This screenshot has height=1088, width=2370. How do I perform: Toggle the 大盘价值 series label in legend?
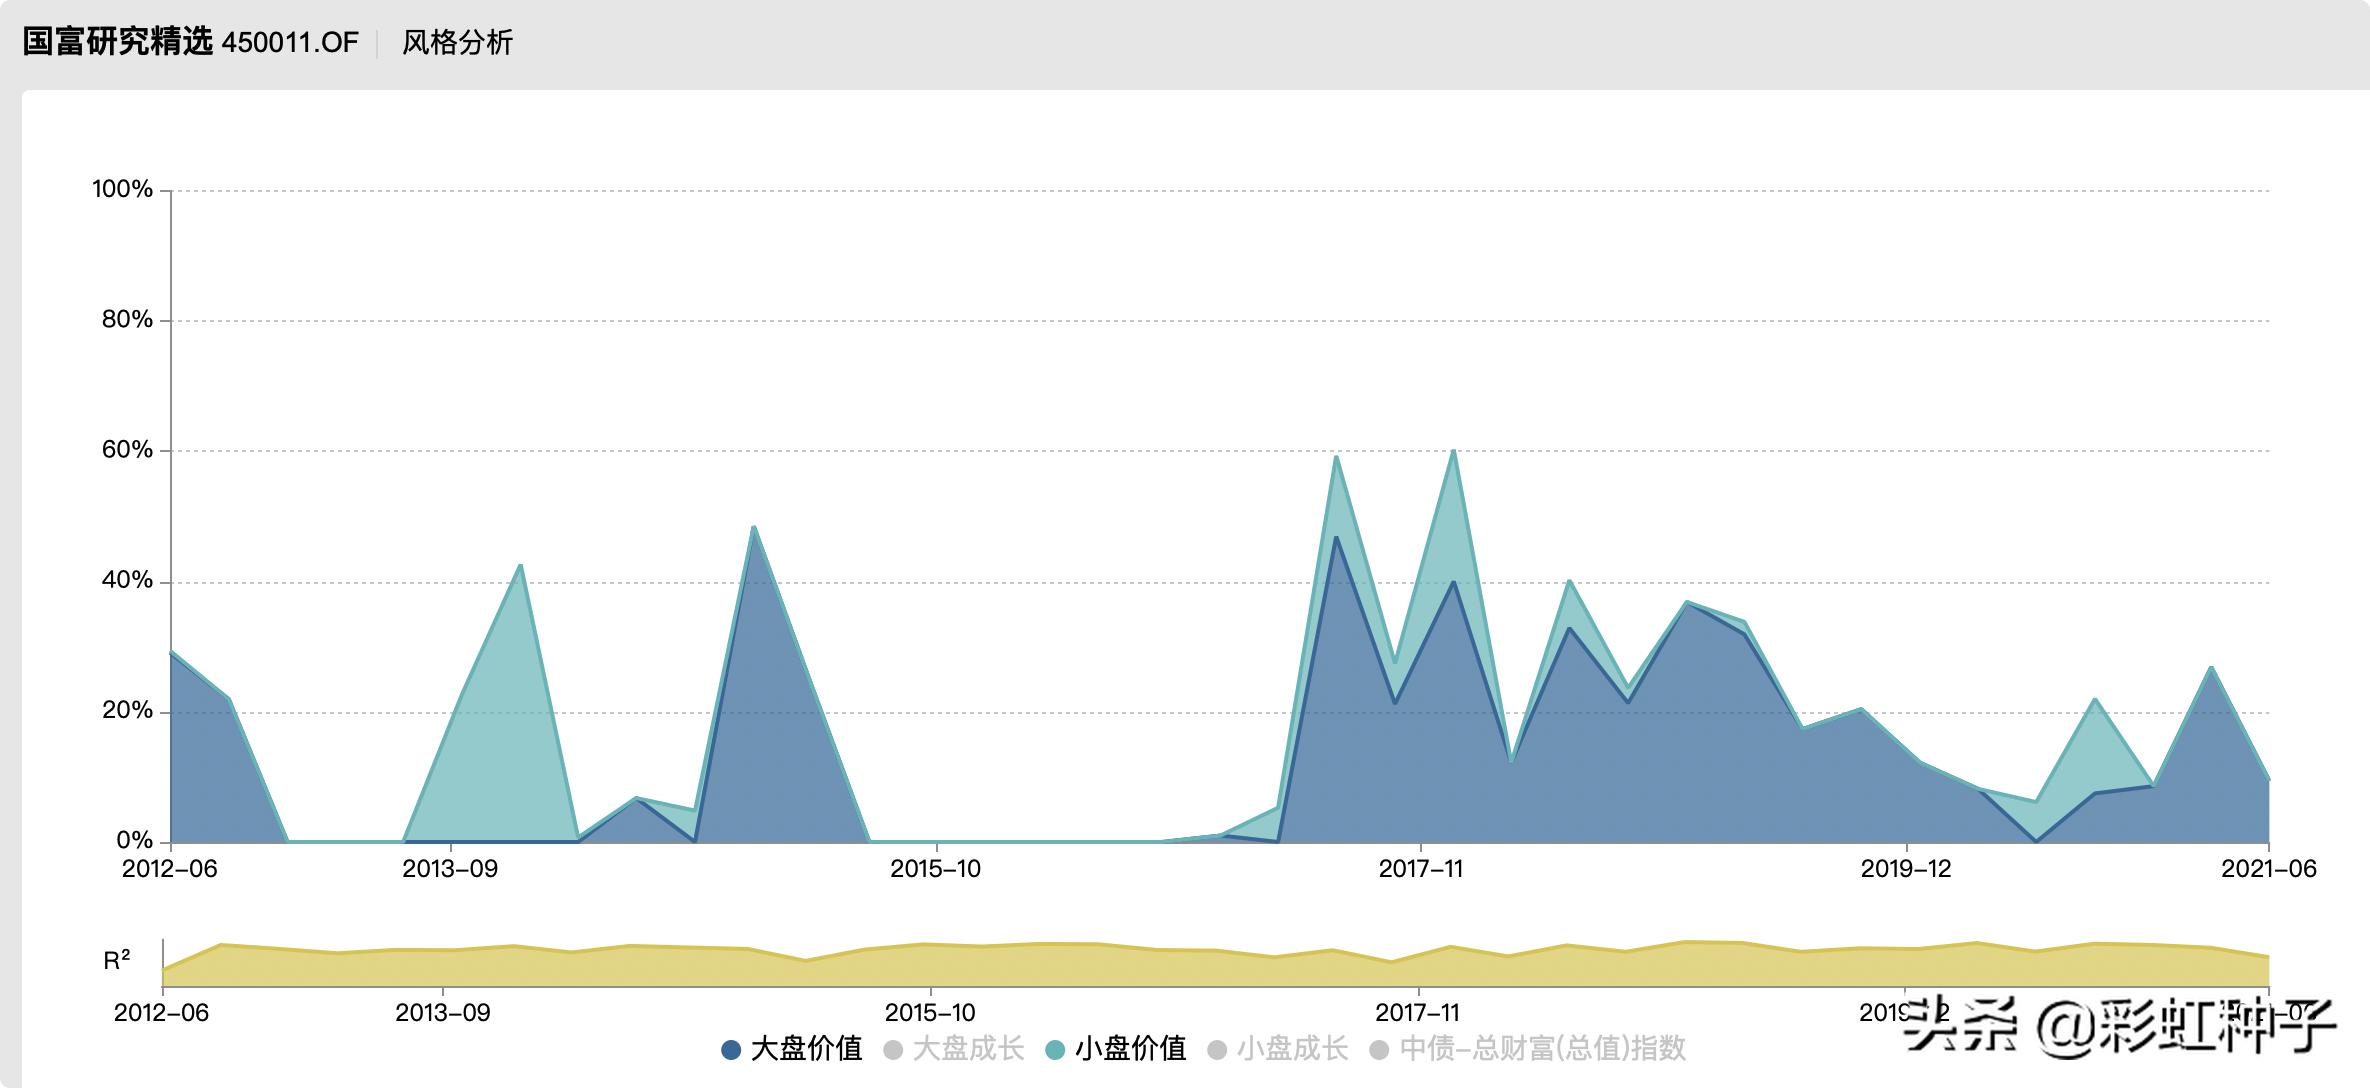coord(806,1049)
